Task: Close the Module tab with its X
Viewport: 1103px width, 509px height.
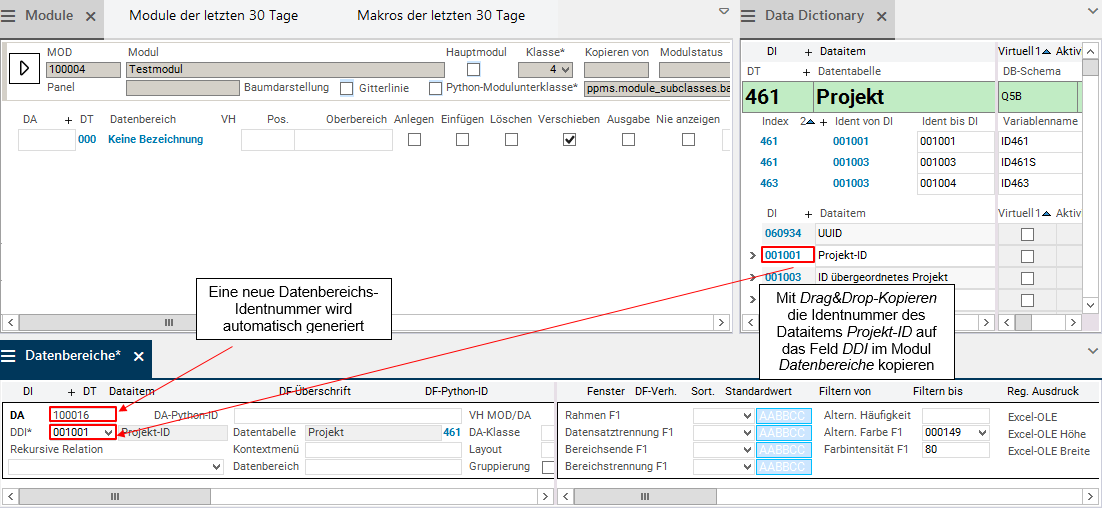Action: (91, 17)
